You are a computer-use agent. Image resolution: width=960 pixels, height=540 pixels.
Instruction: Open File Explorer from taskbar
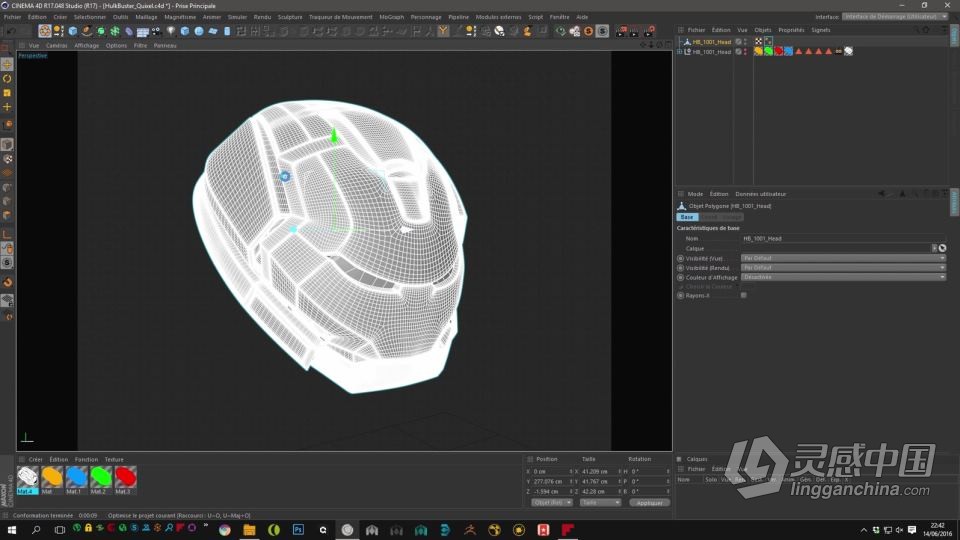pos(249,530)
